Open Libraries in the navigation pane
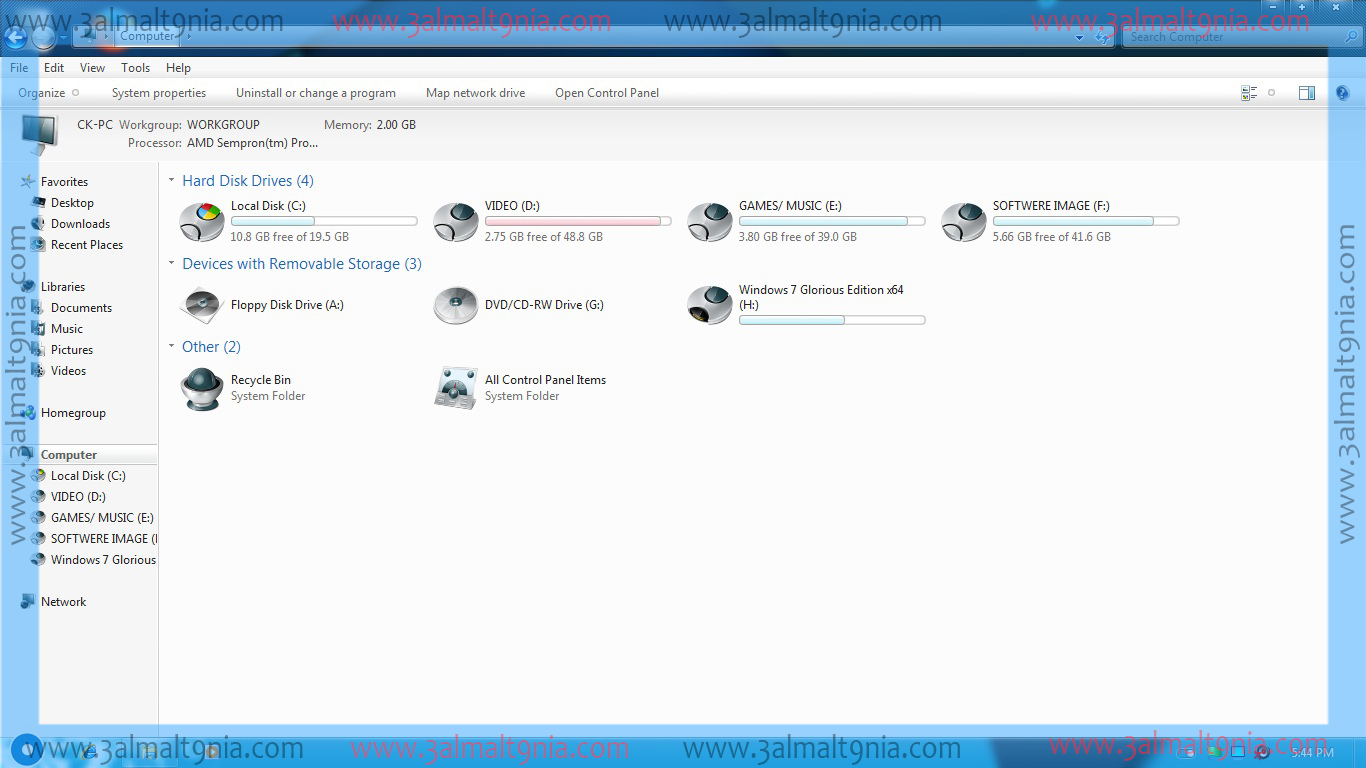The height and width of the screenshot is (768, 1366). (x=63, y=287)
